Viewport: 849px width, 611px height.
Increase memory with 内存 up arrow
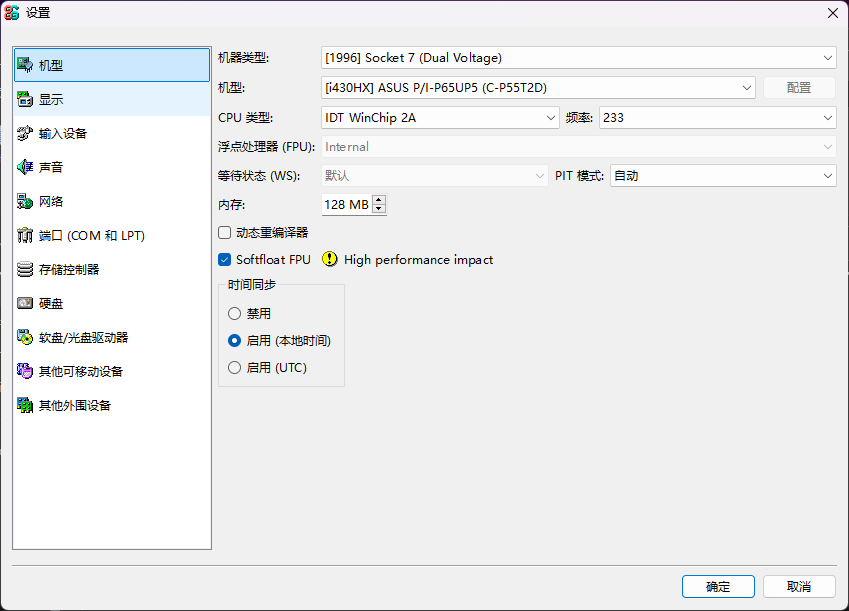(379, 200)
